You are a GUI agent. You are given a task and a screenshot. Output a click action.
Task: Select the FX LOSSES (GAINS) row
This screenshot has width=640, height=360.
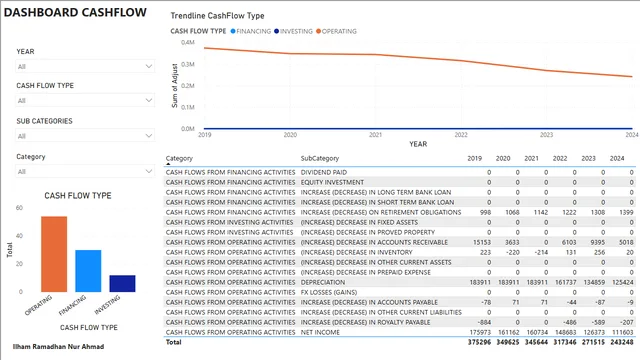(400, 292)
